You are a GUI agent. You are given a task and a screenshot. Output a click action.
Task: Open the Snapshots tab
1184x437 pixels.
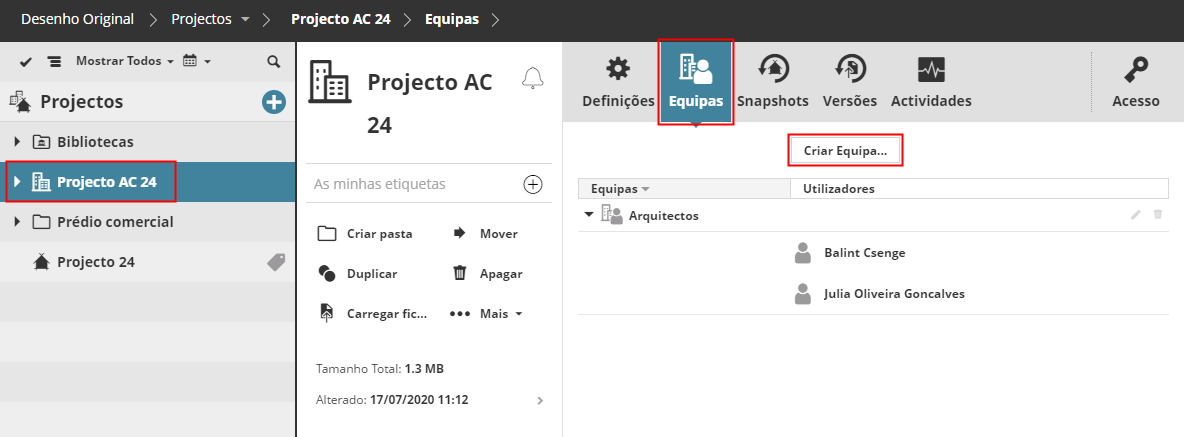point(772,82)
